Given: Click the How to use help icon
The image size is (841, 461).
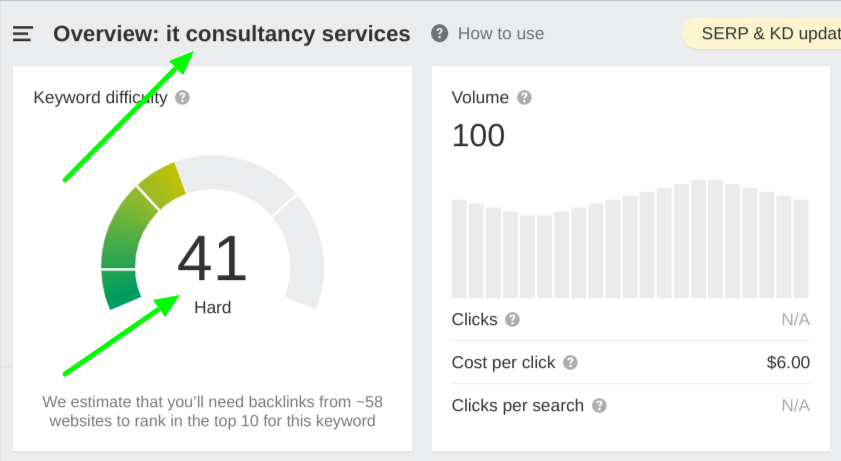Looking at the screenshot, I should (439, 34).
